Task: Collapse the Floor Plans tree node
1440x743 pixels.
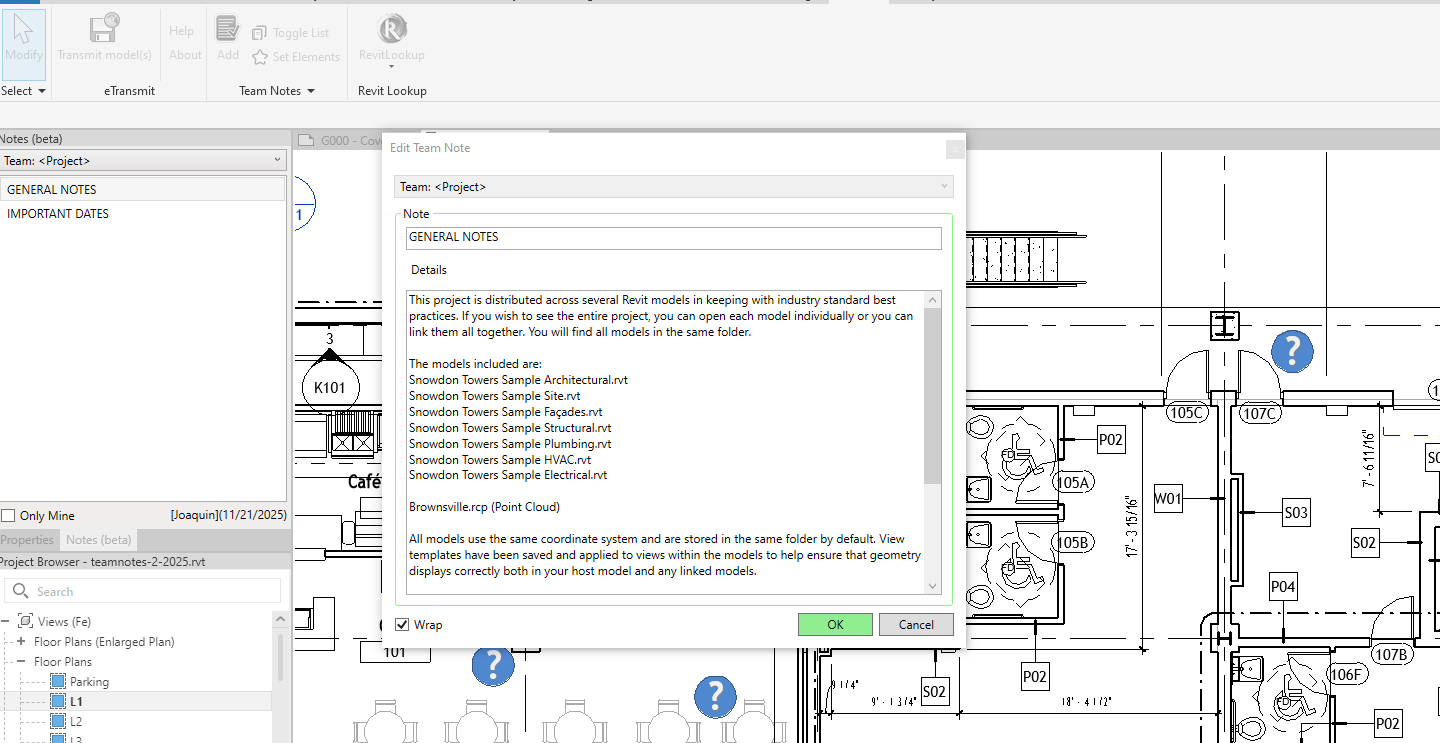Action: [21, 662]
